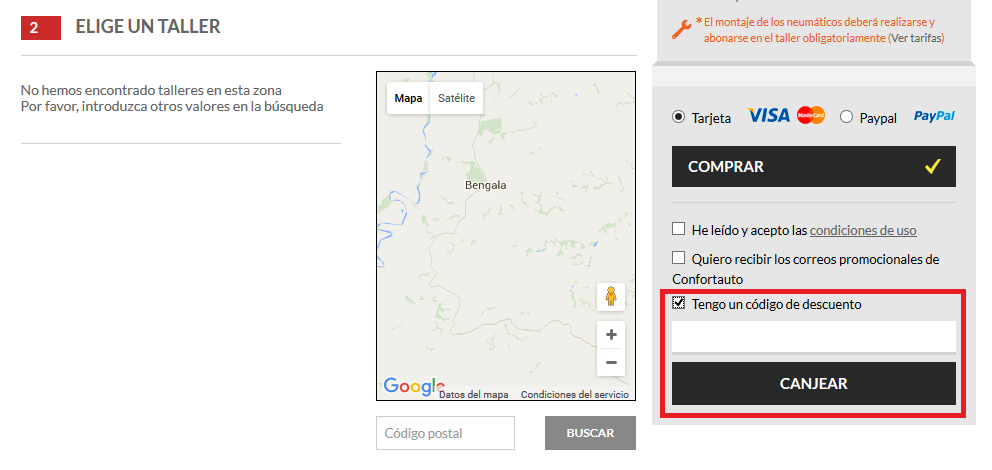The width and height of the screenshot is (992, 470).
Task: Accept the condiciones de uso checkbox
Action: [679, 229]
